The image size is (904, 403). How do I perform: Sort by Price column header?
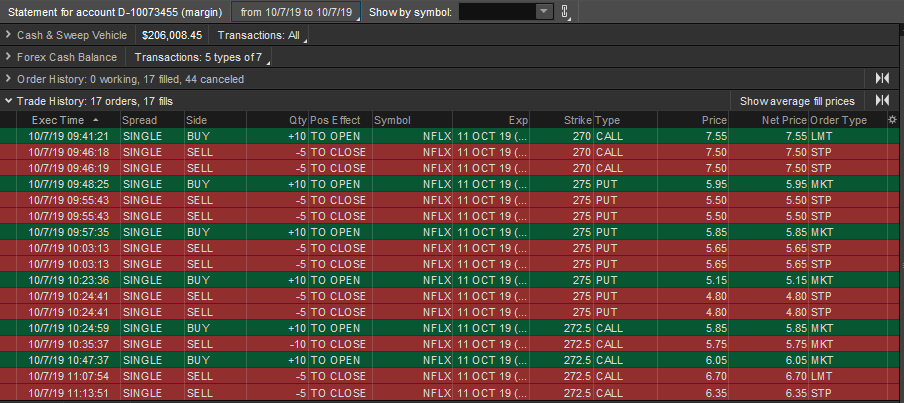[x=692, y=120]
